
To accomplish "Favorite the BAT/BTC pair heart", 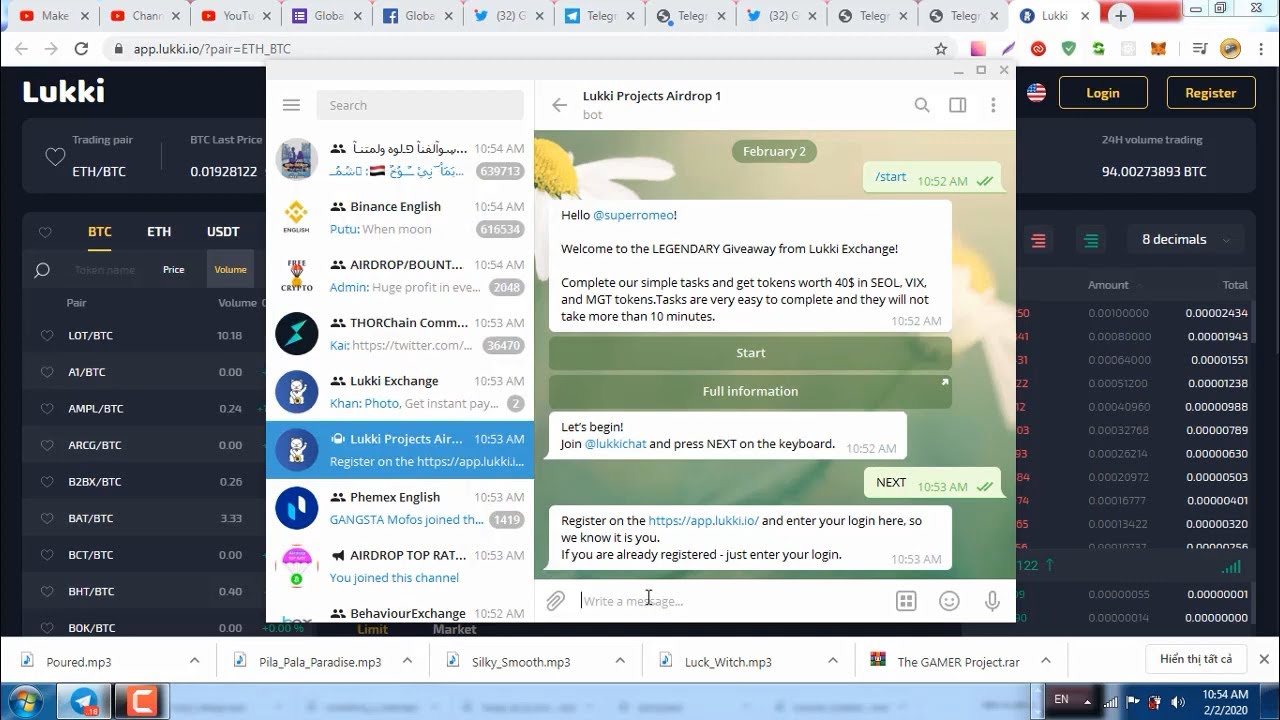I will tap(47, 518).
